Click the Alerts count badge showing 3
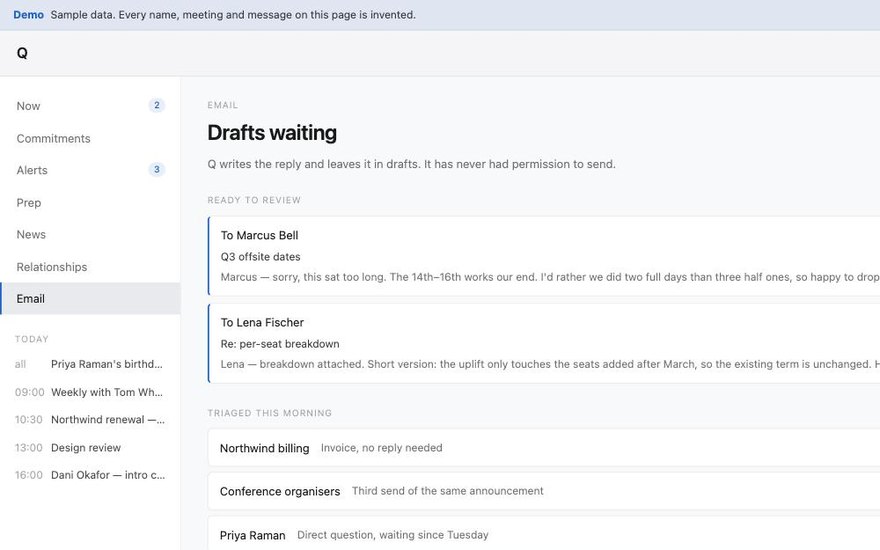Screen dimensions: 880x550 pos(157,169)
